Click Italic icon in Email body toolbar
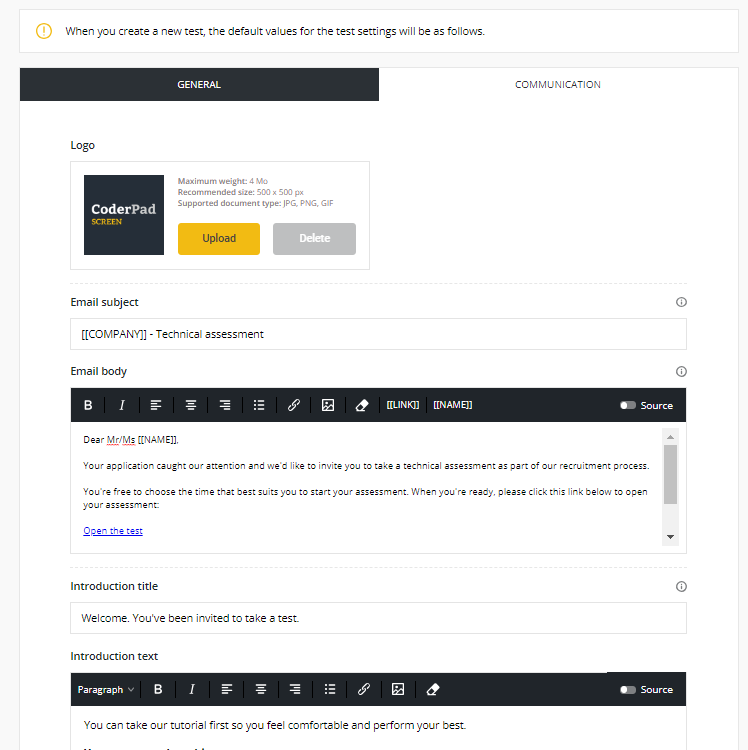 tap(122, 405)
